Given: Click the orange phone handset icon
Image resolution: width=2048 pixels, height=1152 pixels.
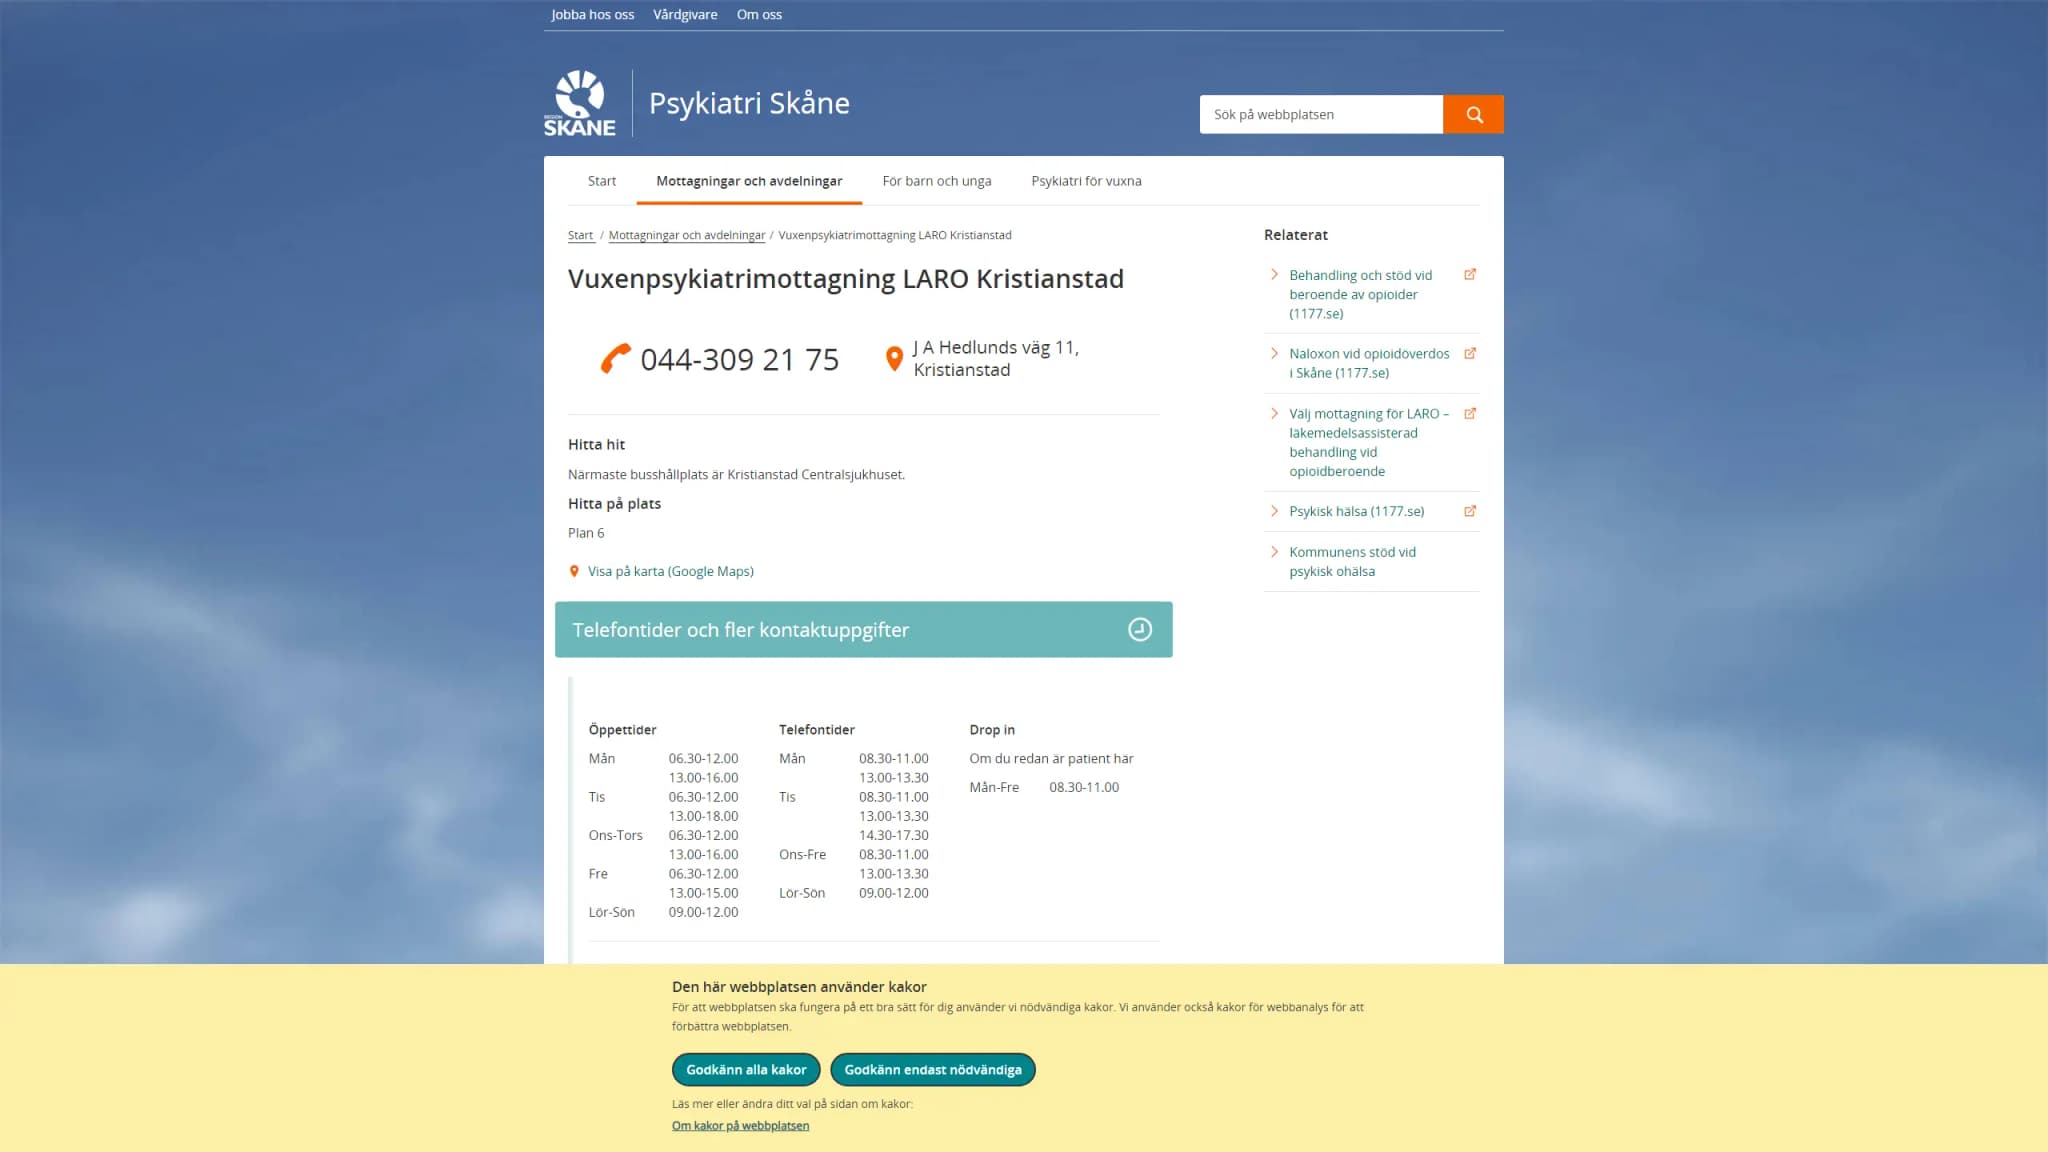Looking at the screenshot, I should (x=615, y=359).
